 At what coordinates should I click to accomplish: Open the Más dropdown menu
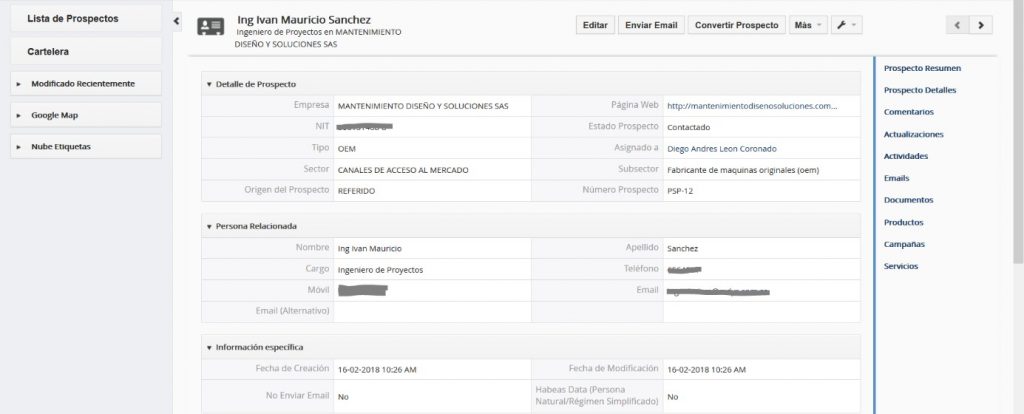(807, 25)
